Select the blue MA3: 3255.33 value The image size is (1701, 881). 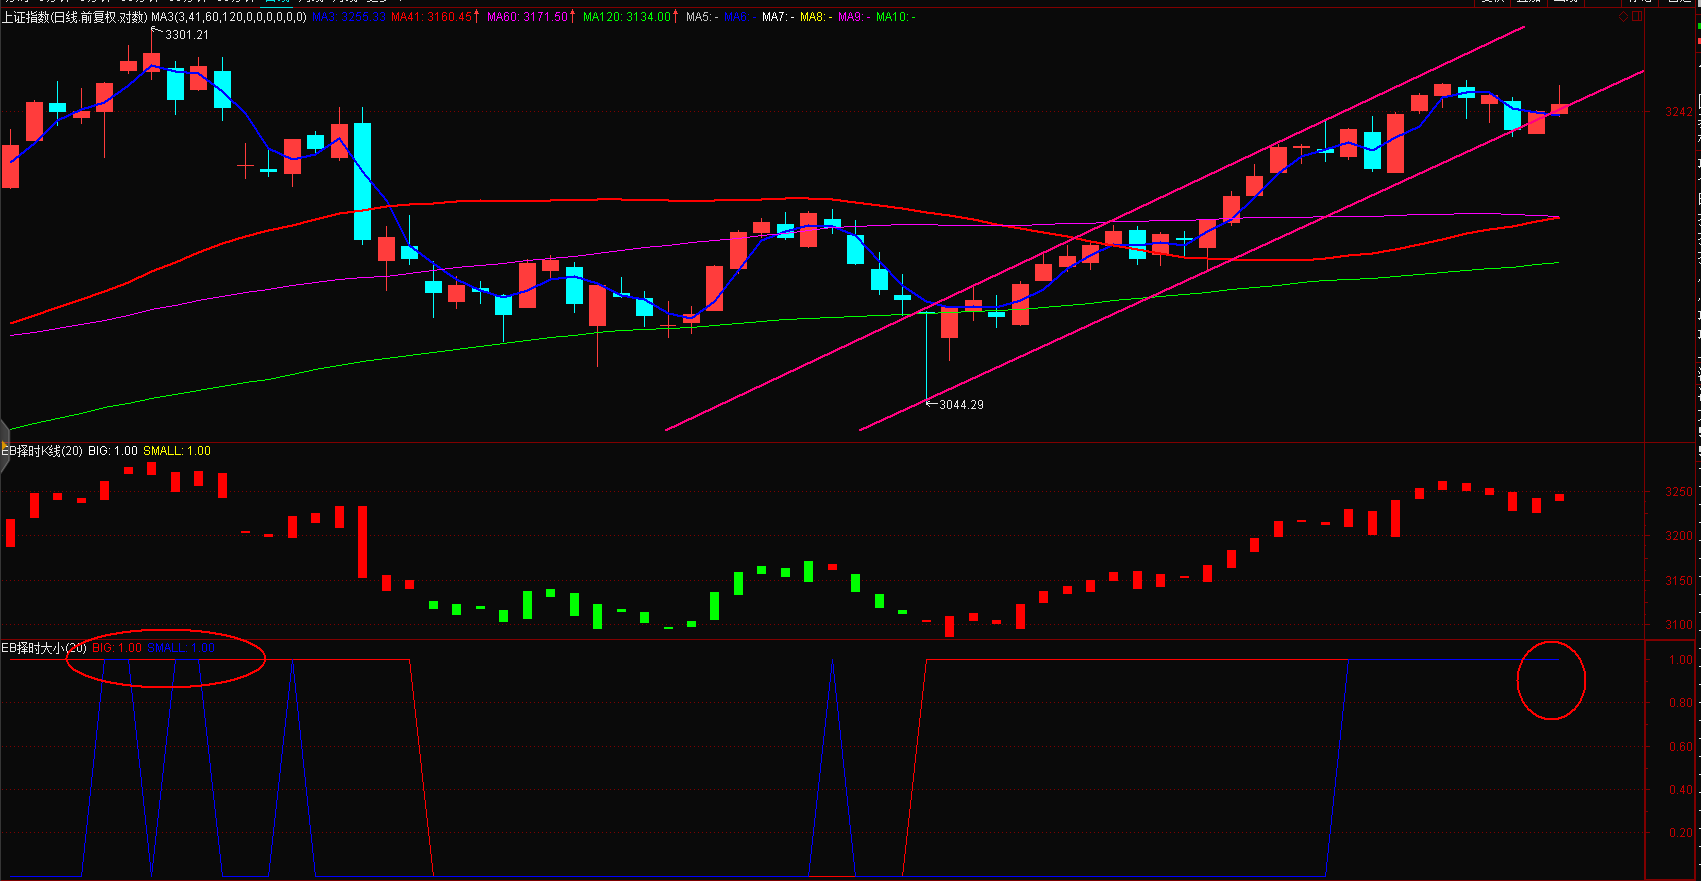(x=349, y=17)
